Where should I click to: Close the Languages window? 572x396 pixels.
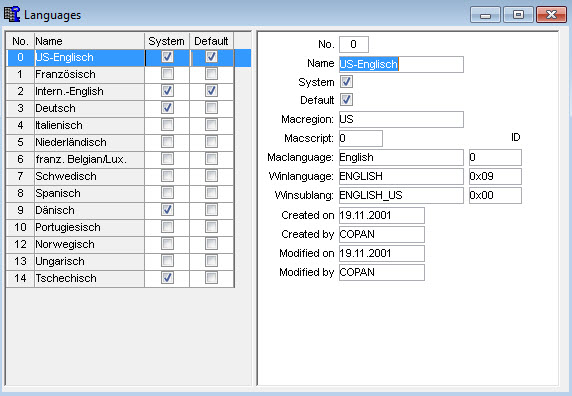(x=551, y=15)
